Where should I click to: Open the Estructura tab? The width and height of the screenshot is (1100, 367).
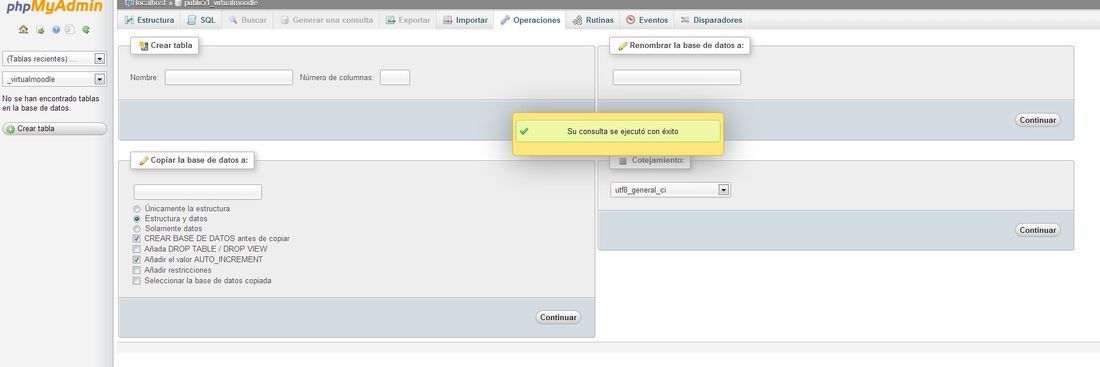tap(149, 20)
